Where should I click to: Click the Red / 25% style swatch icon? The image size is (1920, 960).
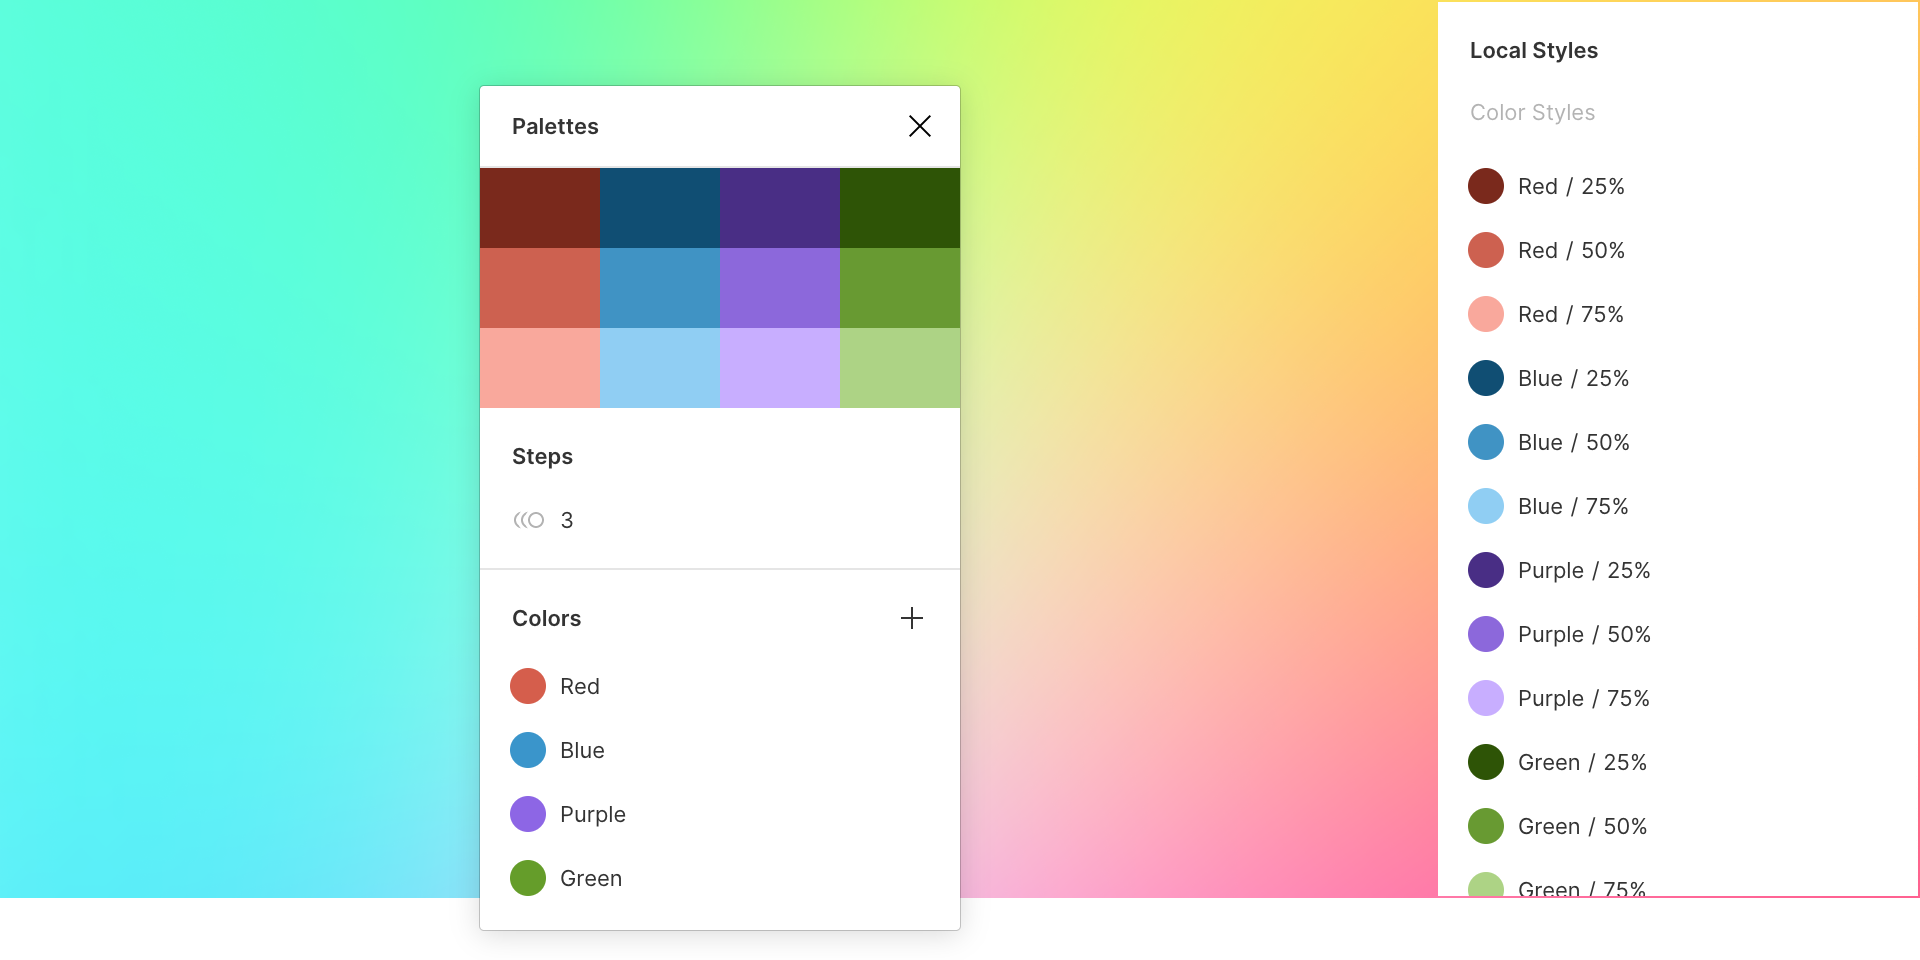pyautogui.click(x=1486, y=186)
